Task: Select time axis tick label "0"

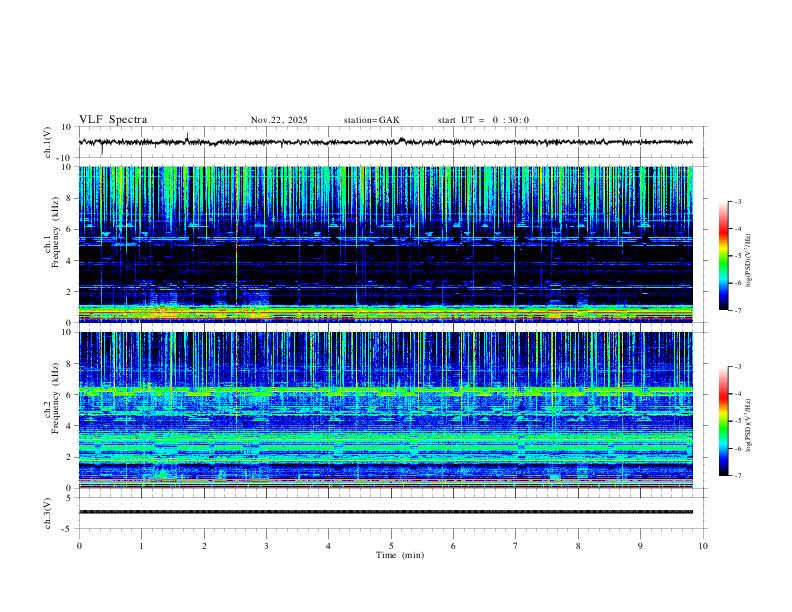Action: pos(79,546)
